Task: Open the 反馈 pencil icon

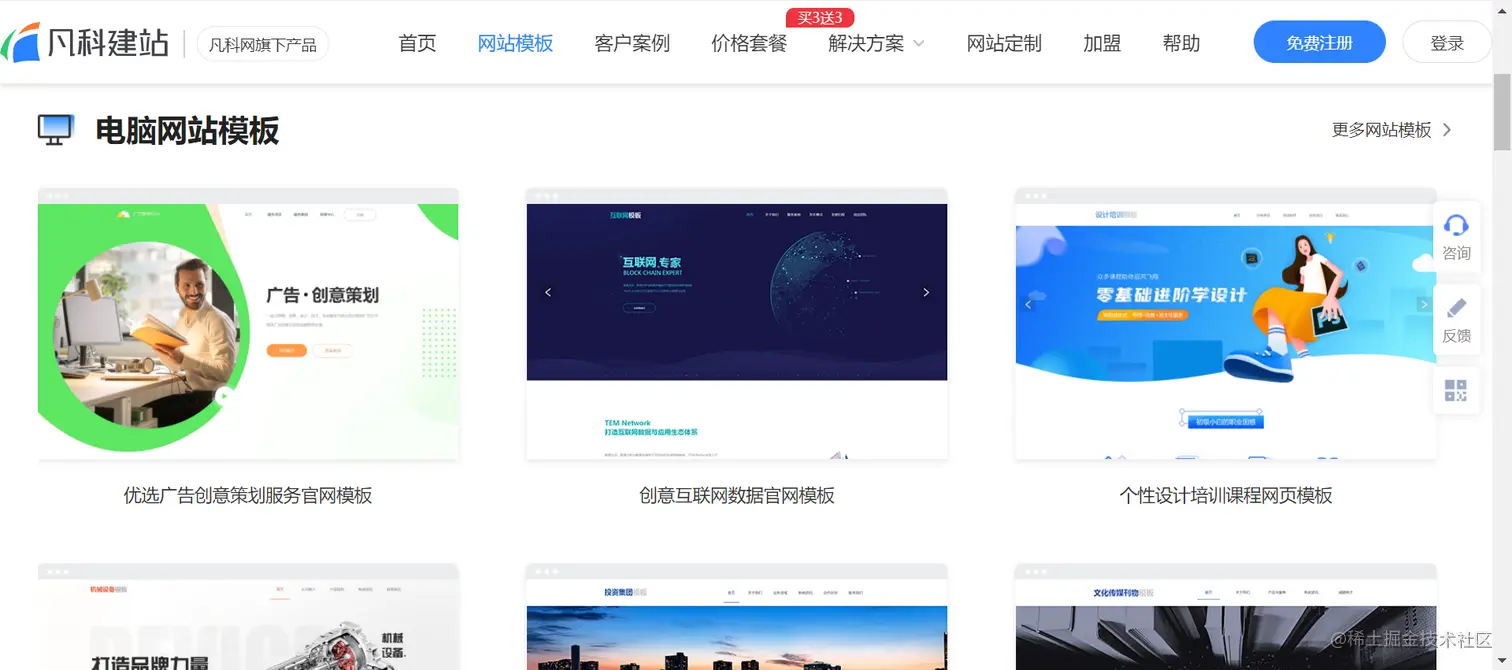Action: pyautogui.click(x=1456, y=308)
